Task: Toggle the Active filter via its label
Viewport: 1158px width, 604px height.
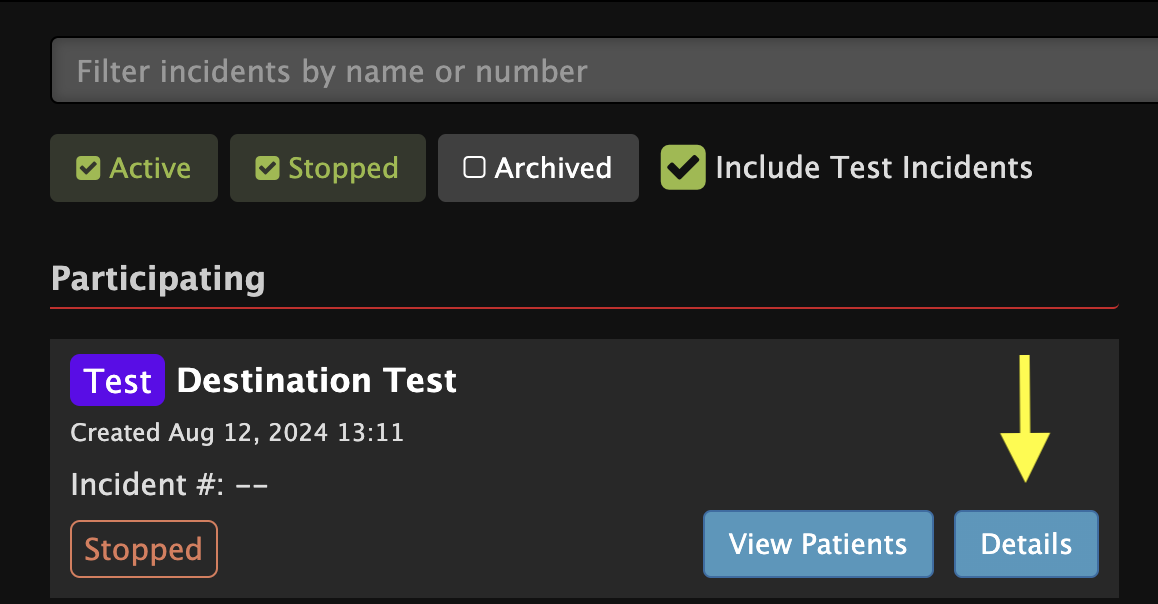Action: [x=150, y=168]
